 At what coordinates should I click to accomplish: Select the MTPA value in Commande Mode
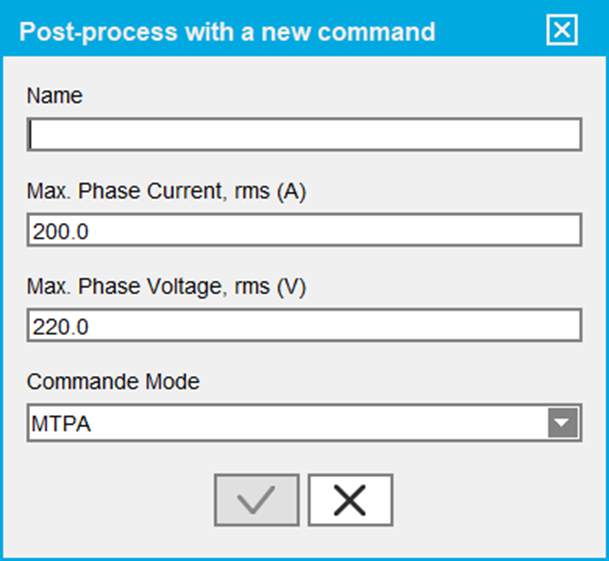point(62,424)
